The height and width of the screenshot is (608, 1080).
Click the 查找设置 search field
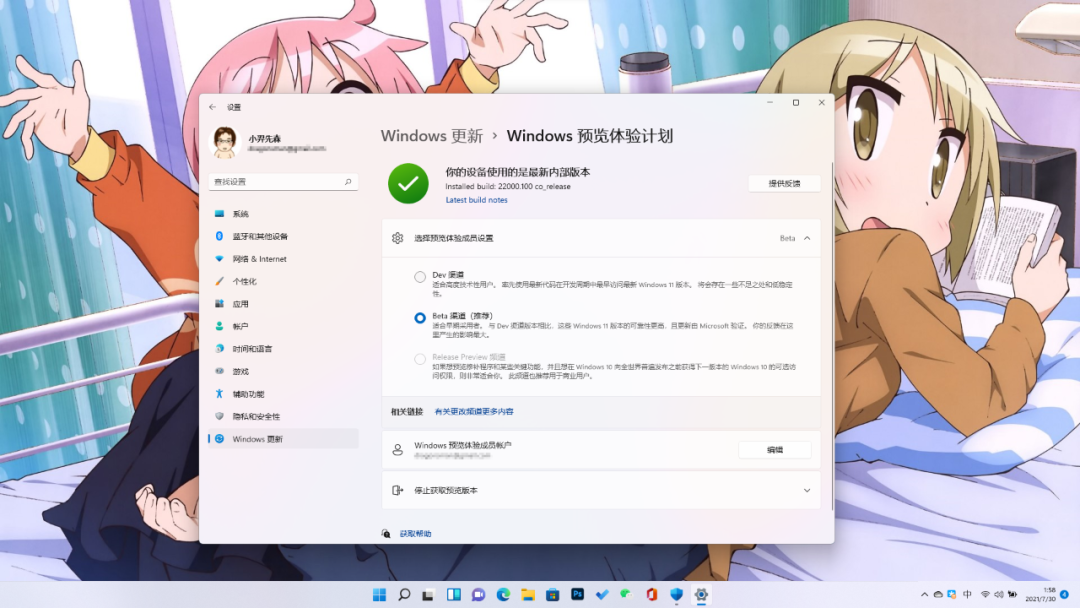pos(283,182)
